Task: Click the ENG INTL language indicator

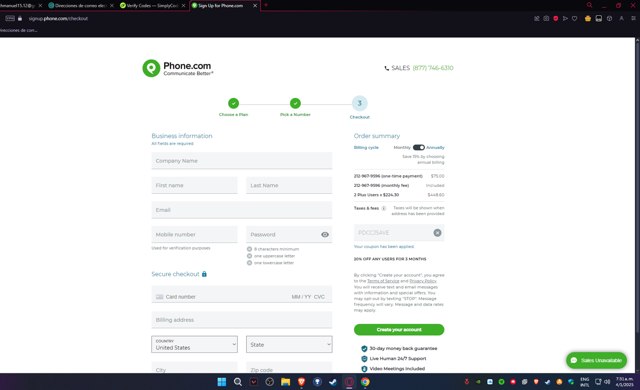Action: [584, 382]
